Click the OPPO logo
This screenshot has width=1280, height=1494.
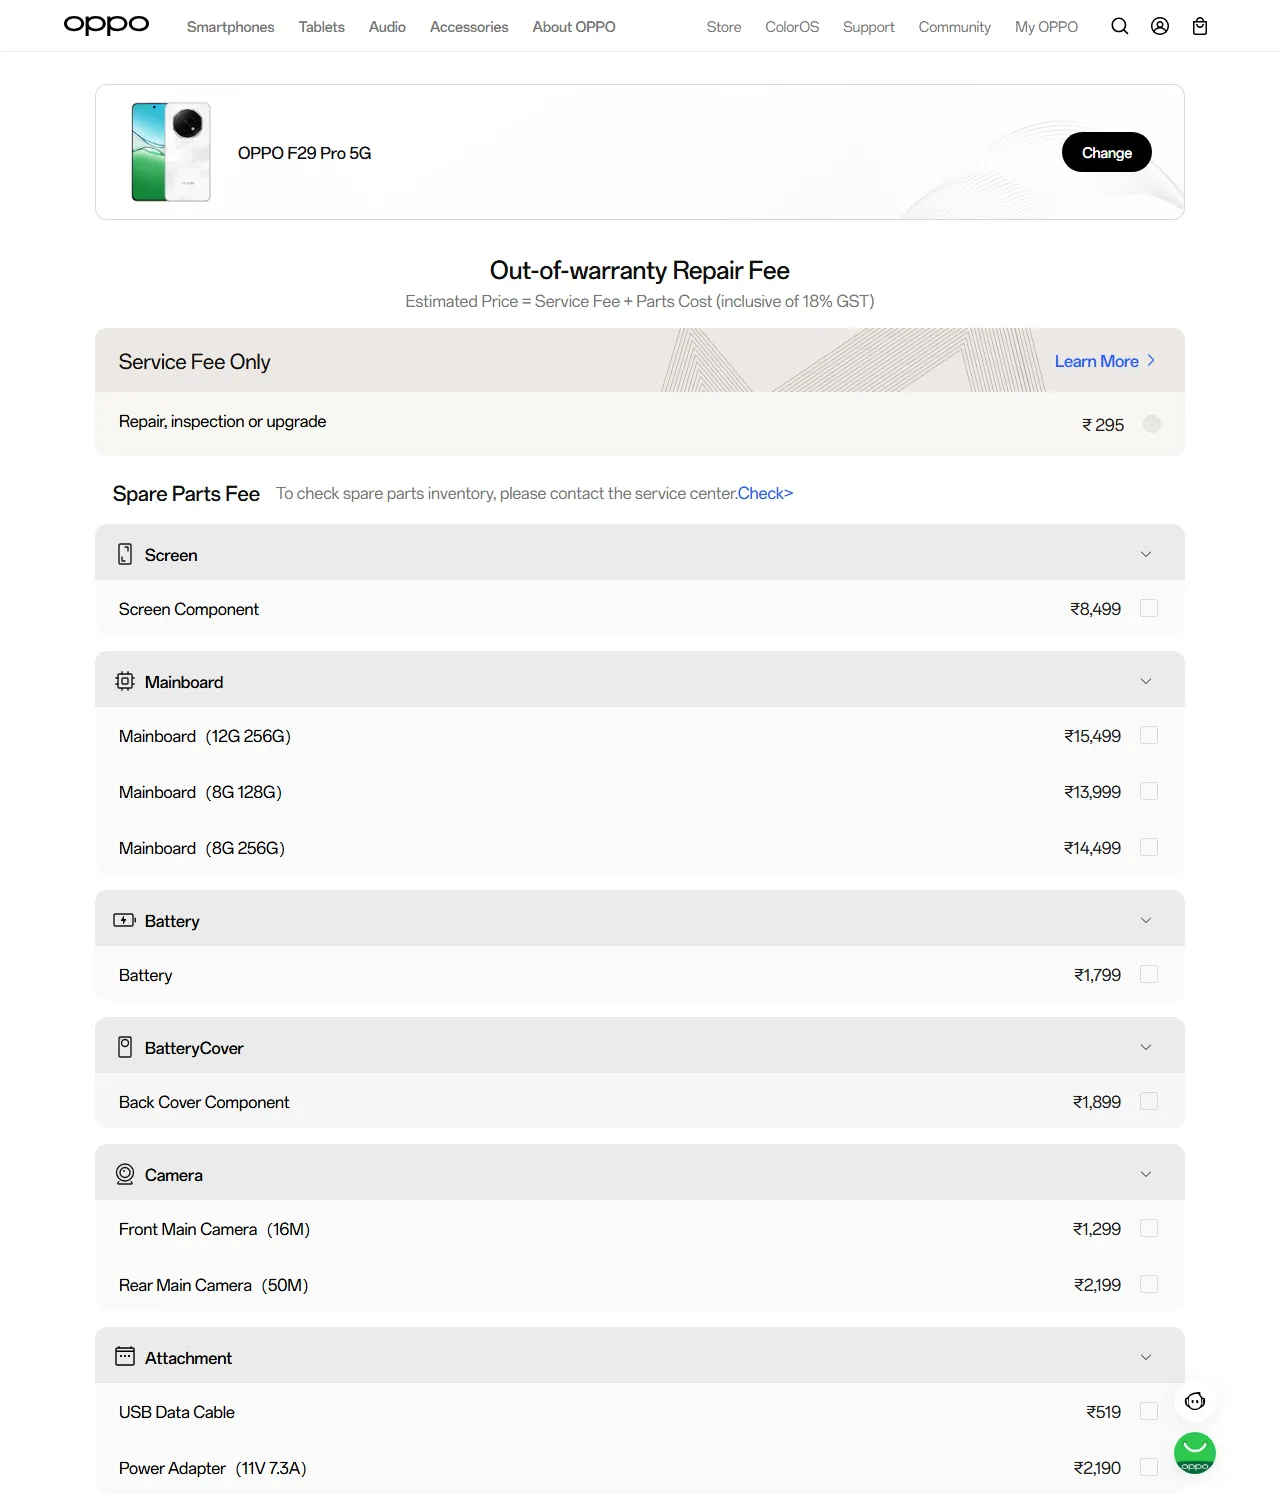click(106, 25)
